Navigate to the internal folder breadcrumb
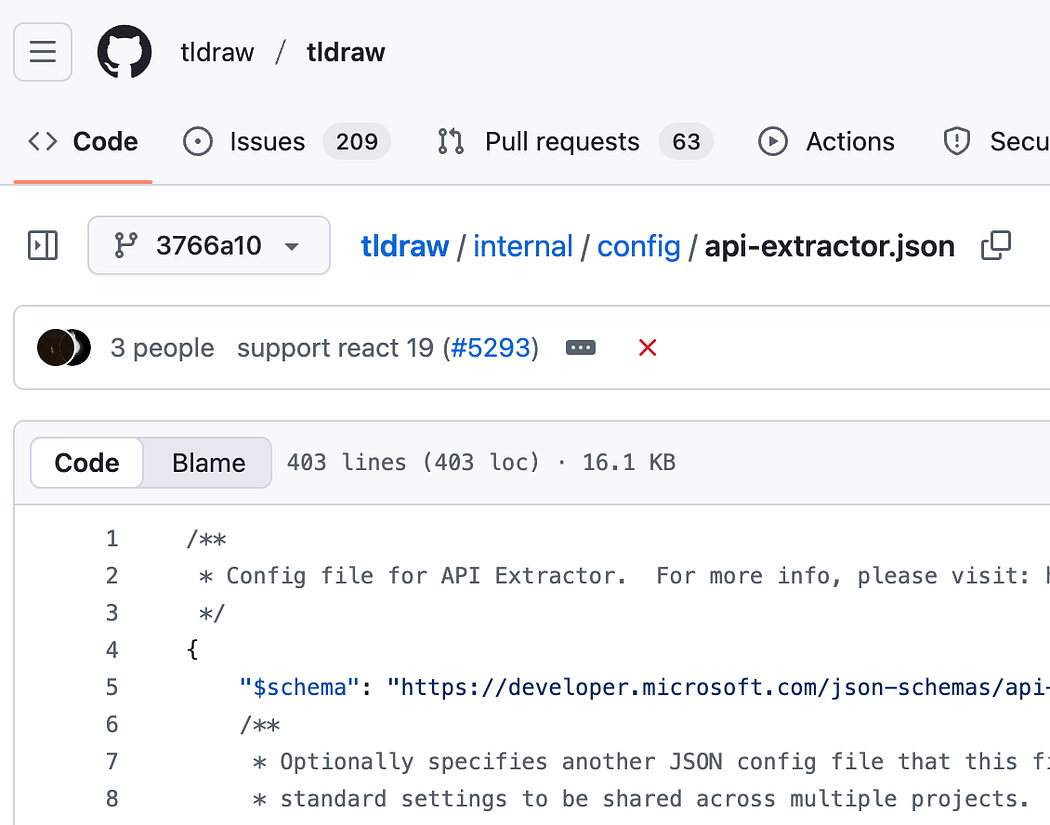 (x=523, y=246)
